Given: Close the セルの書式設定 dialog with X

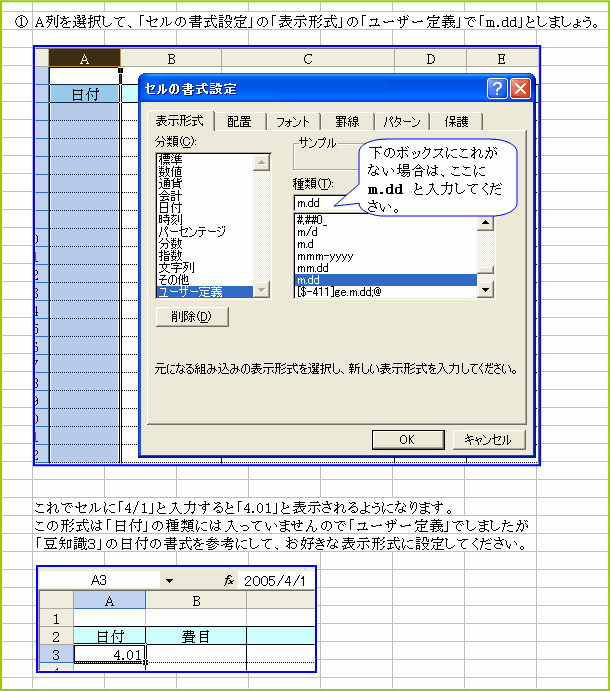Looking at the screenshot, I should click(521, 89).
